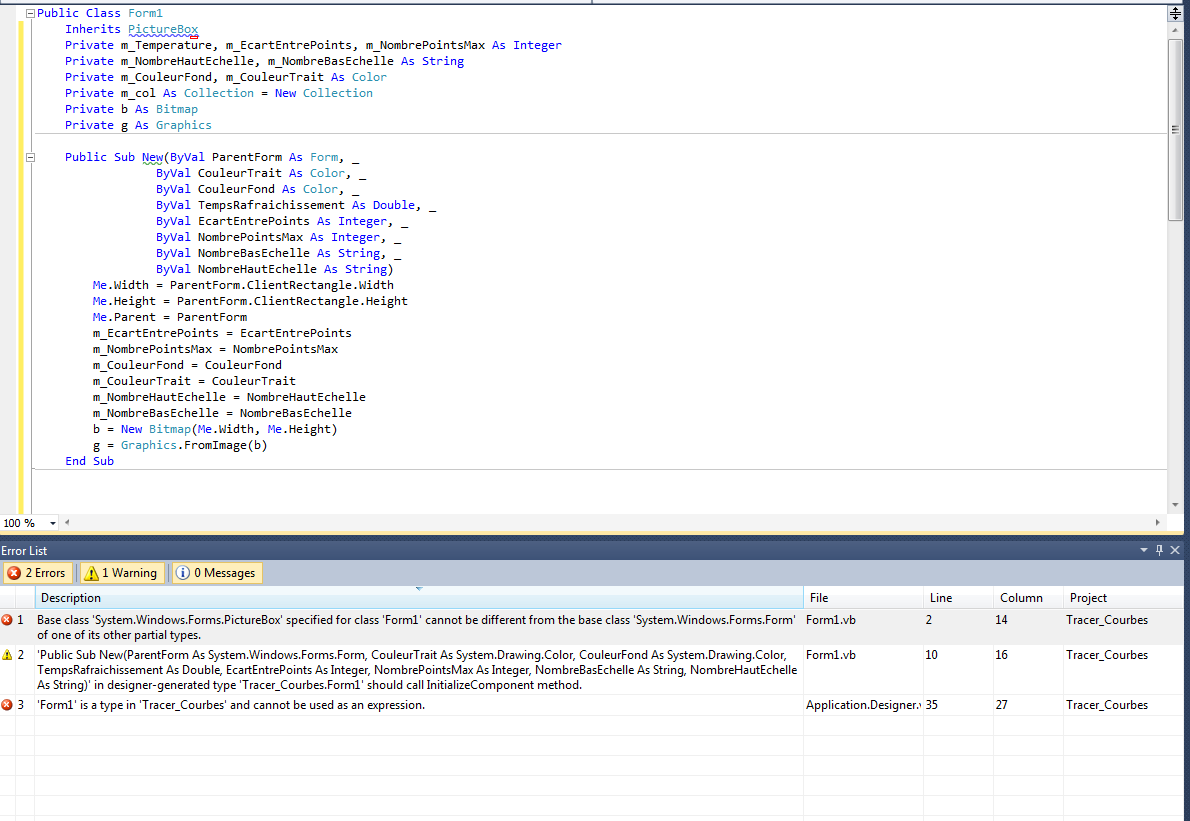Collapse the Public Class Form1 outline block
The height and width of the screenshot is (821, 1190).
30,13
